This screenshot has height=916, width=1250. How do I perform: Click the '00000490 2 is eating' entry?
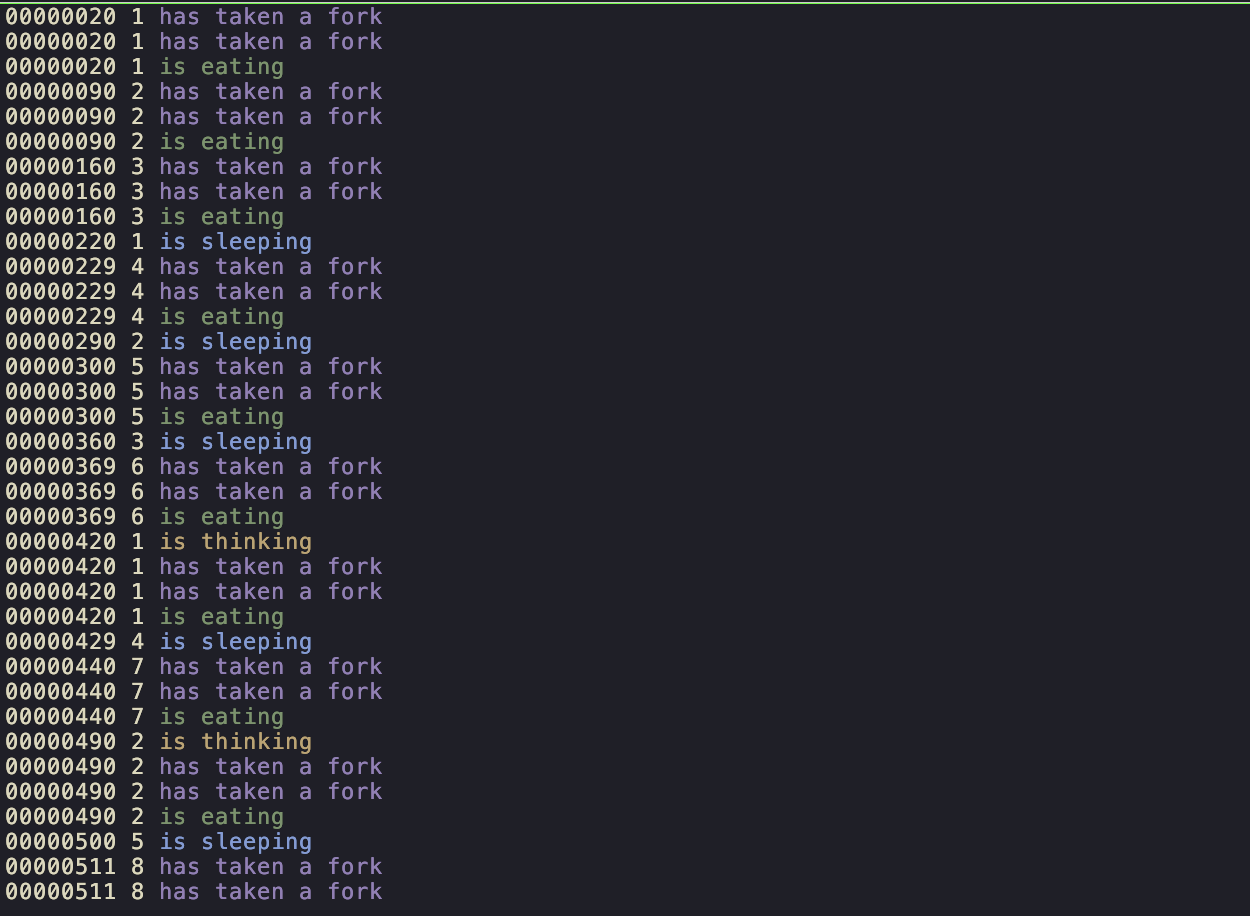point(145,817)
